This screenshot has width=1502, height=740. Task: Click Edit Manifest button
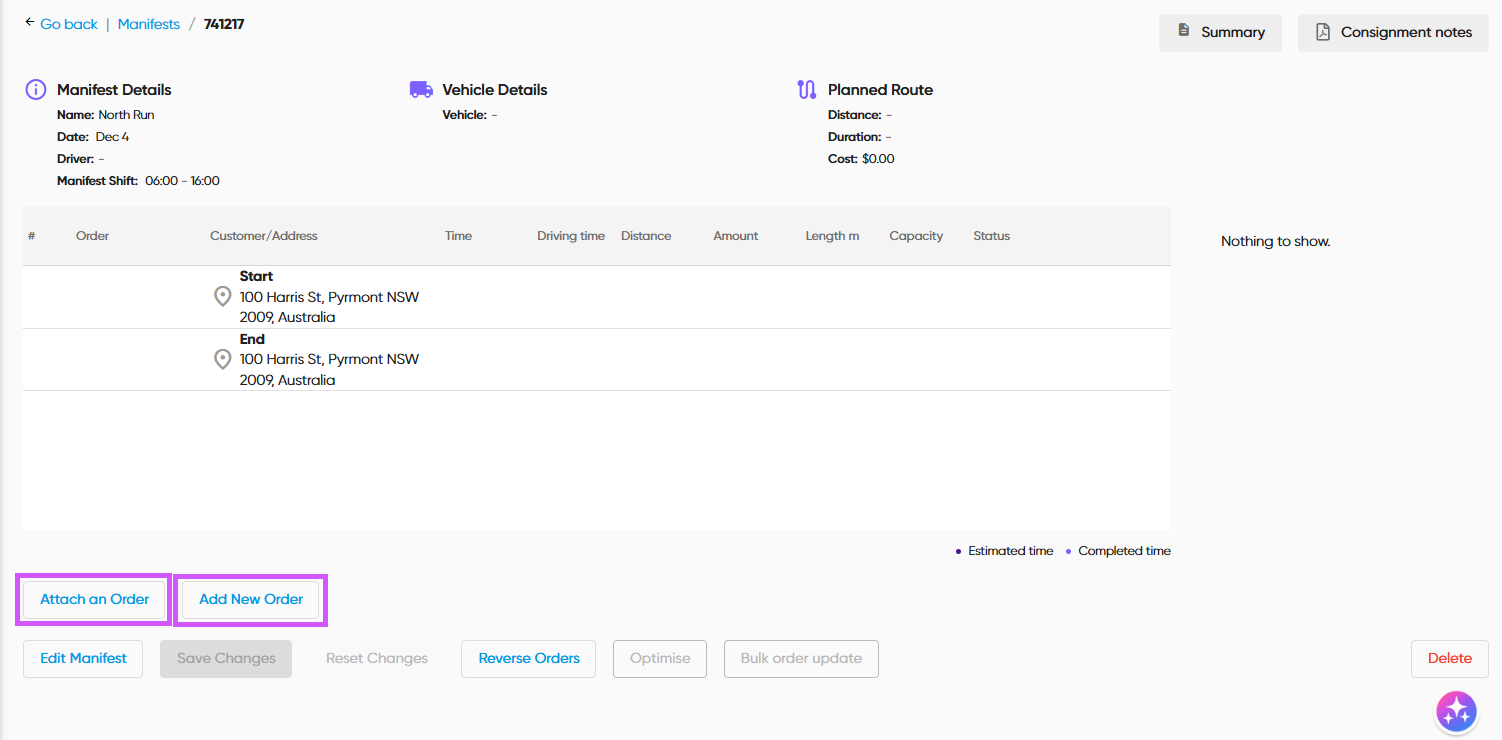click(83, 659)
